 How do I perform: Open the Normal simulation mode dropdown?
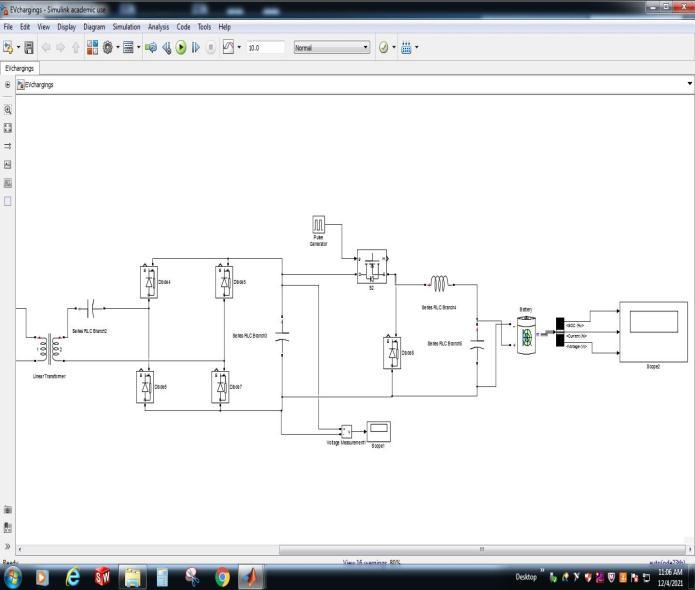[332, 47]
